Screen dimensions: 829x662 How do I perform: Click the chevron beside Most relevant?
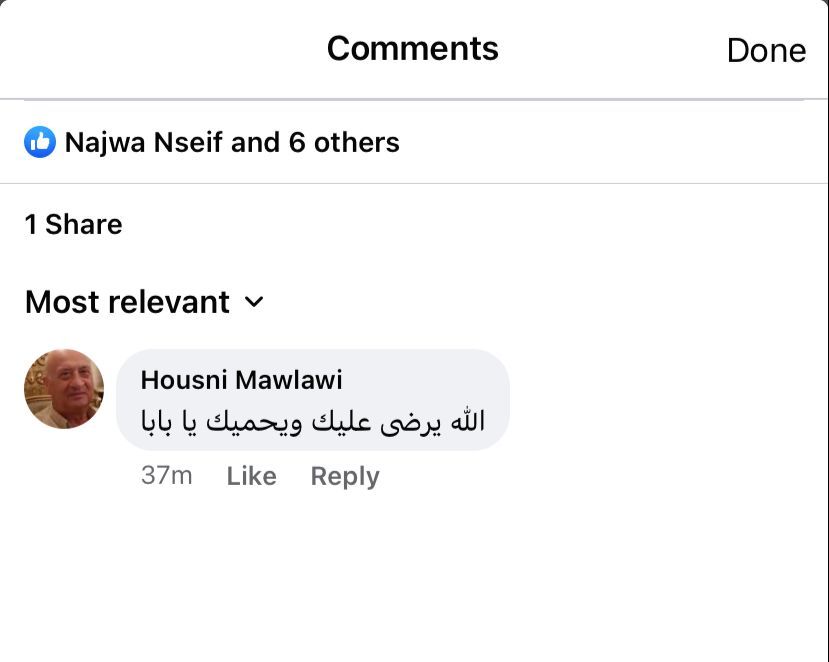pyautogui.click(x=254, y=302)
